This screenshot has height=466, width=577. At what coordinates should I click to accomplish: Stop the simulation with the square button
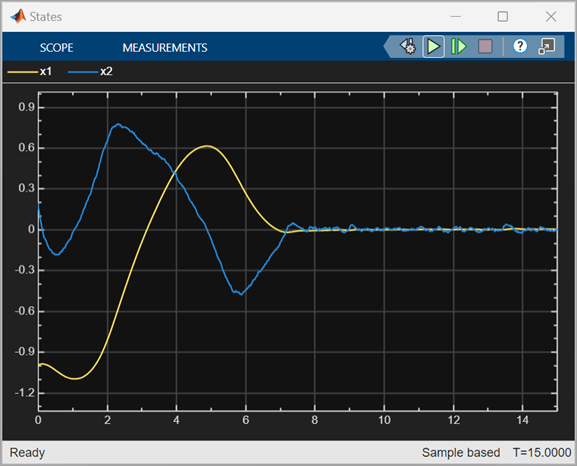click(x=485, y=46)
